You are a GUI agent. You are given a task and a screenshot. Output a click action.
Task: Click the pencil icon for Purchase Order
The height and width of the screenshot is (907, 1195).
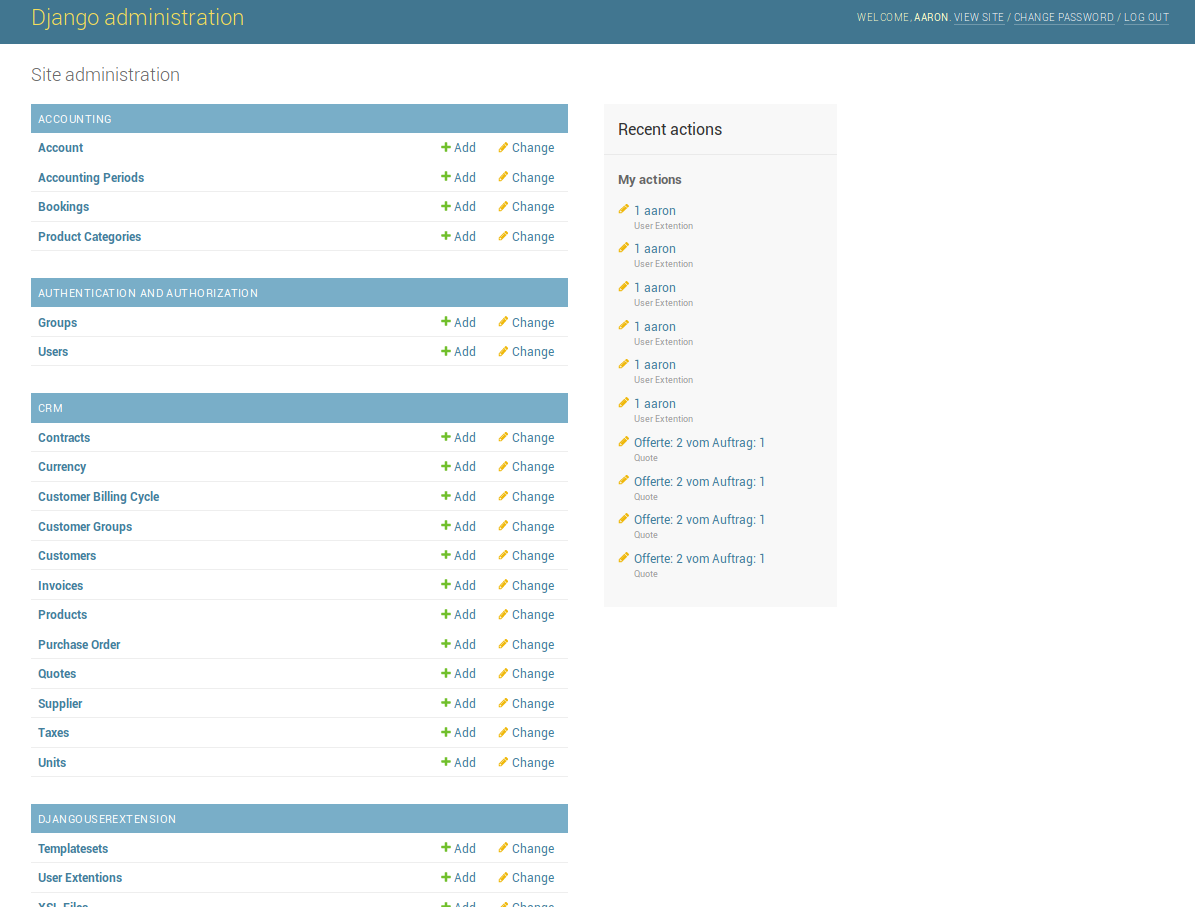click(503, 644)
